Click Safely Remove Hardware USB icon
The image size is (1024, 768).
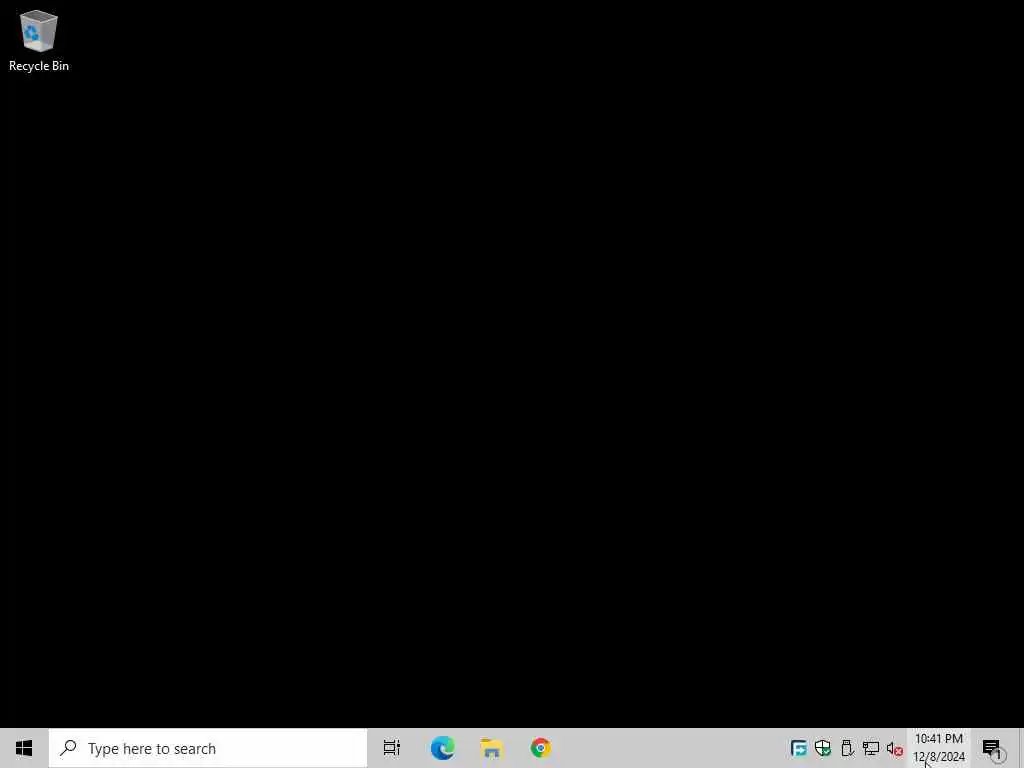[847, 748]
